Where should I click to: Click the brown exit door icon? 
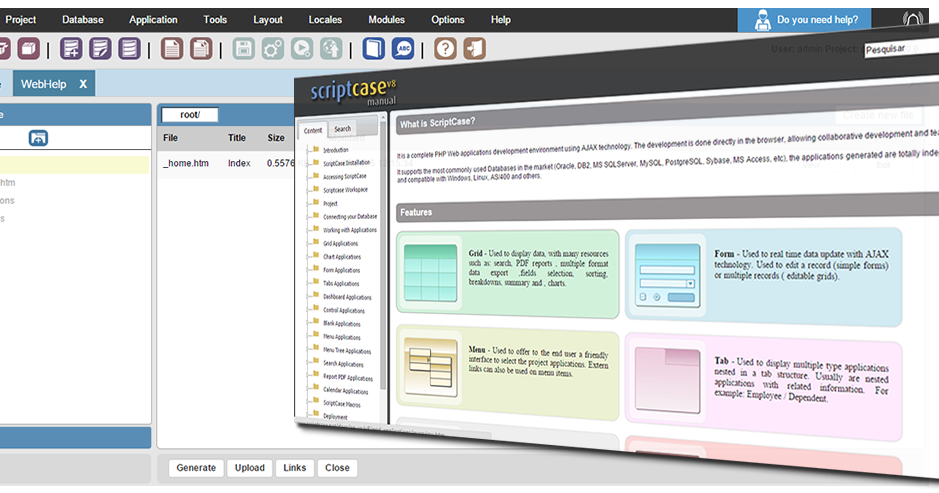click(474, 49)
